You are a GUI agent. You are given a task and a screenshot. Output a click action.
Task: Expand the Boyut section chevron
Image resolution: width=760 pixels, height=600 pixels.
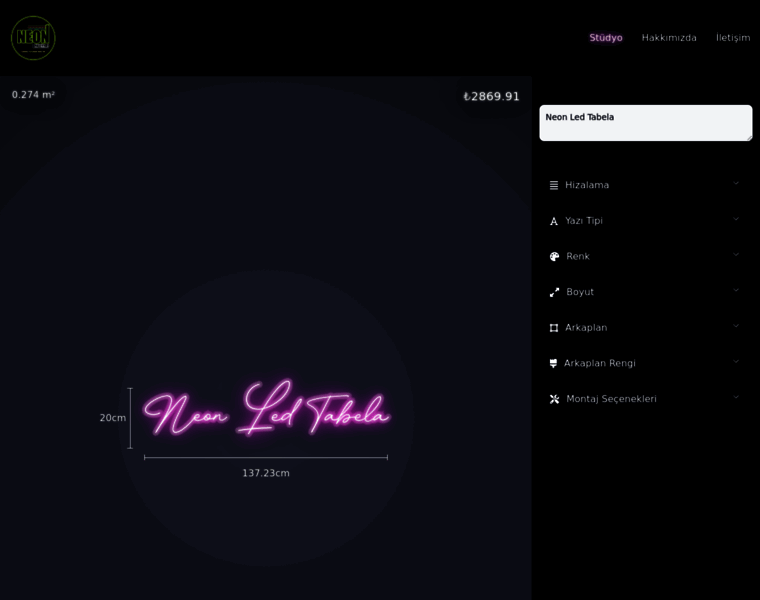tap(736, 290)
